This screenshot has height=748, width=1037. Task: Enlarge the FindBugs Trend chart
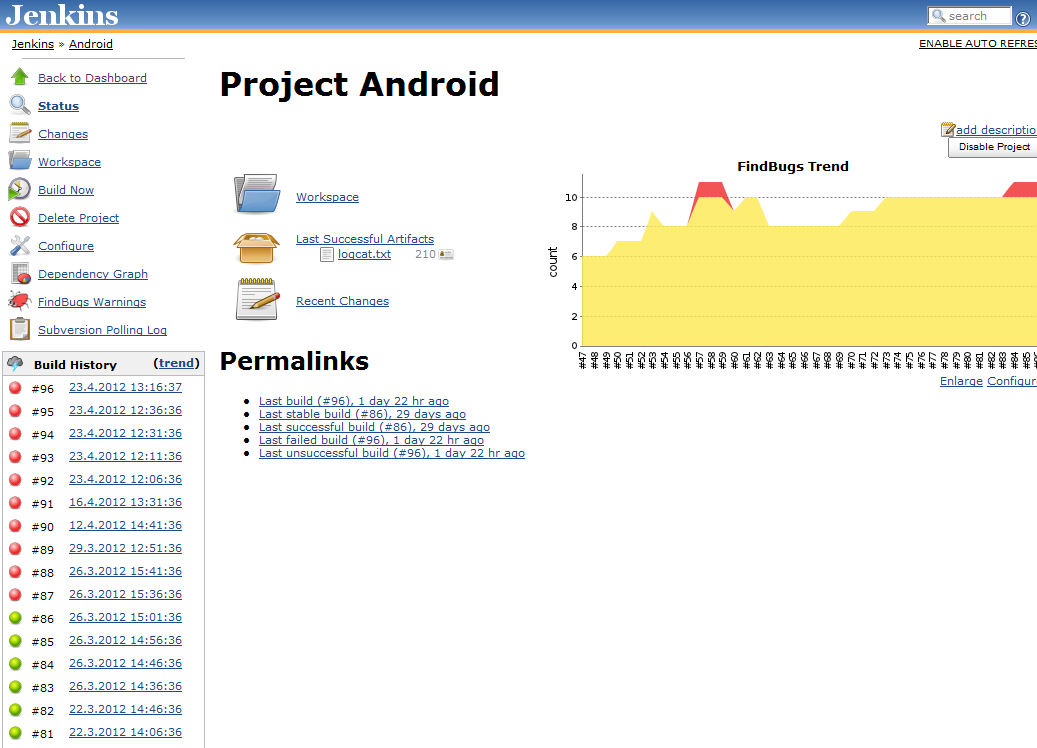(961, 381)
